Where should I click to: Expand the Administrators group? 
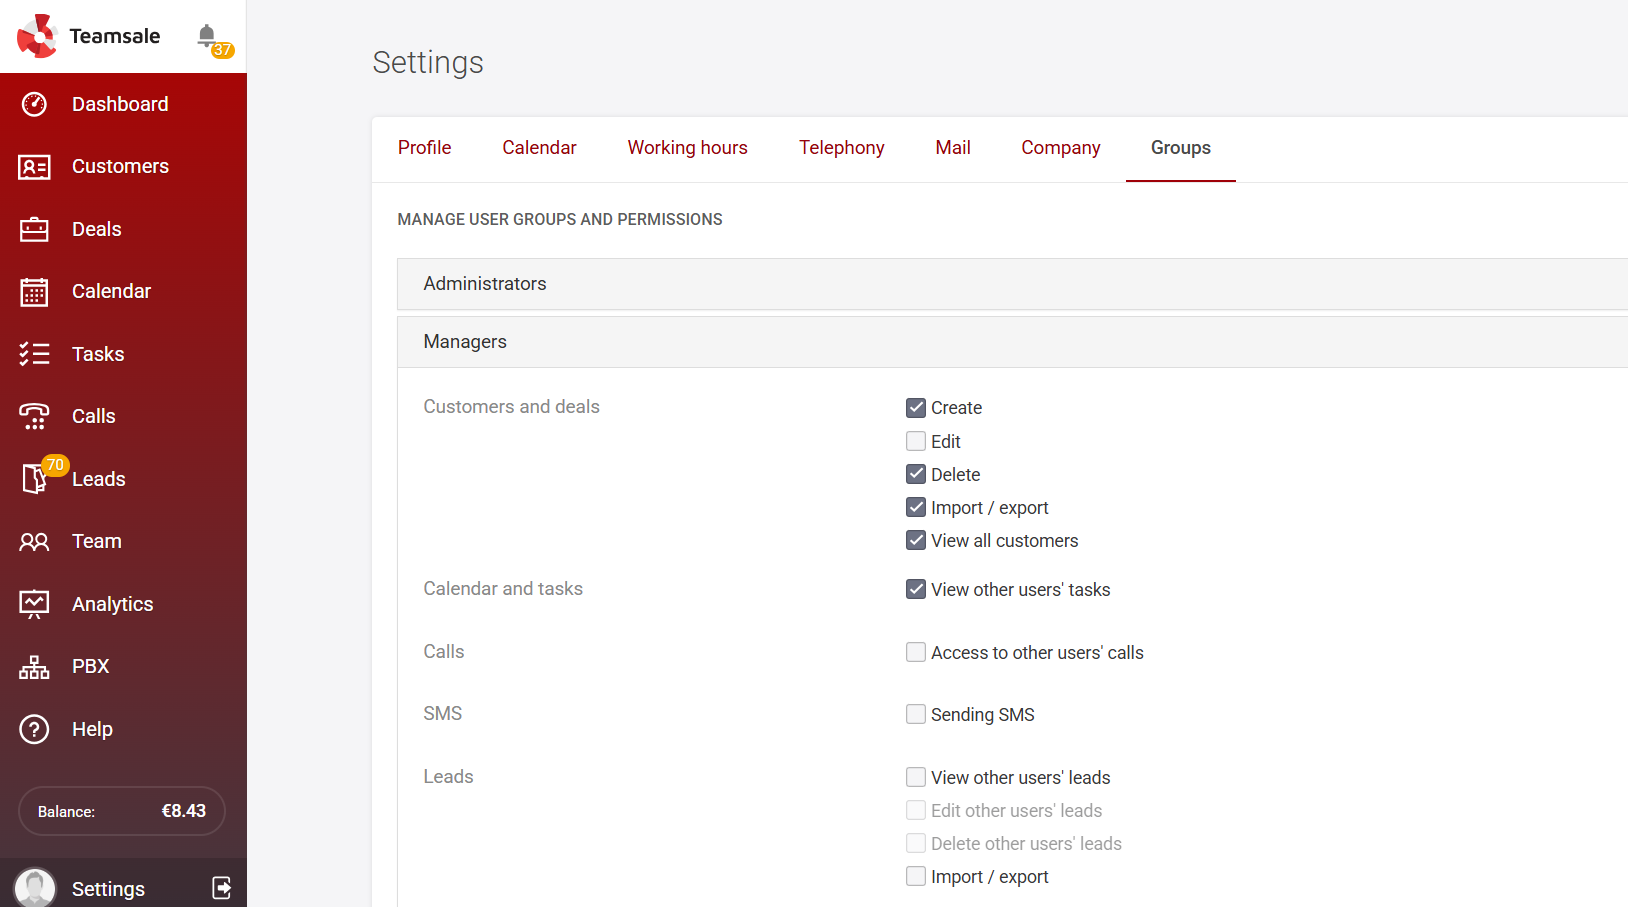pos(485,284)
